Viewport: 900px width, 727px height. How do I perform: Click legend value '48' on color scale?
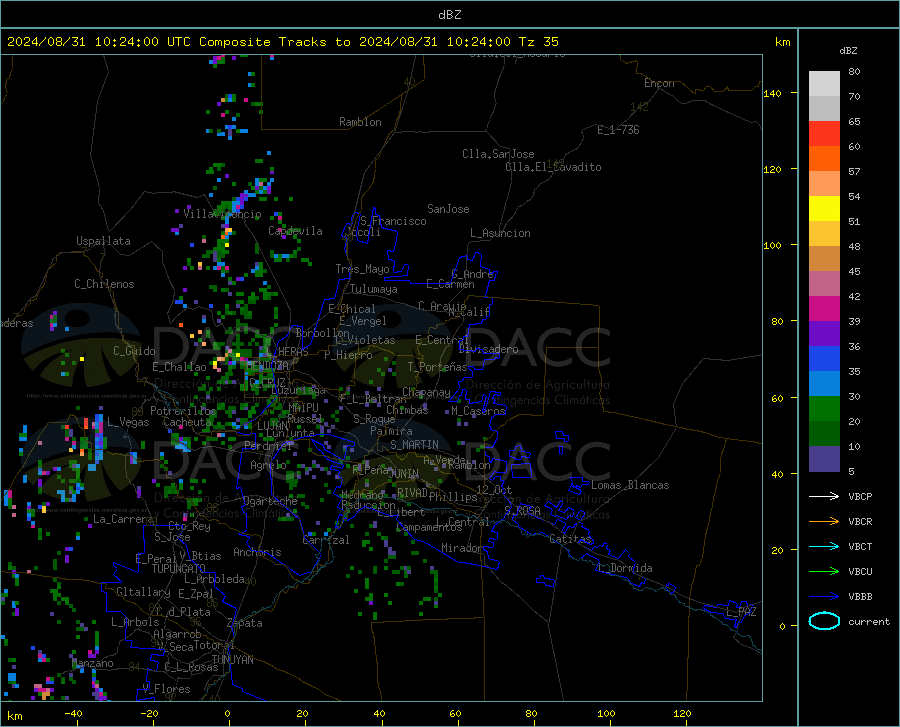point(854,247)
